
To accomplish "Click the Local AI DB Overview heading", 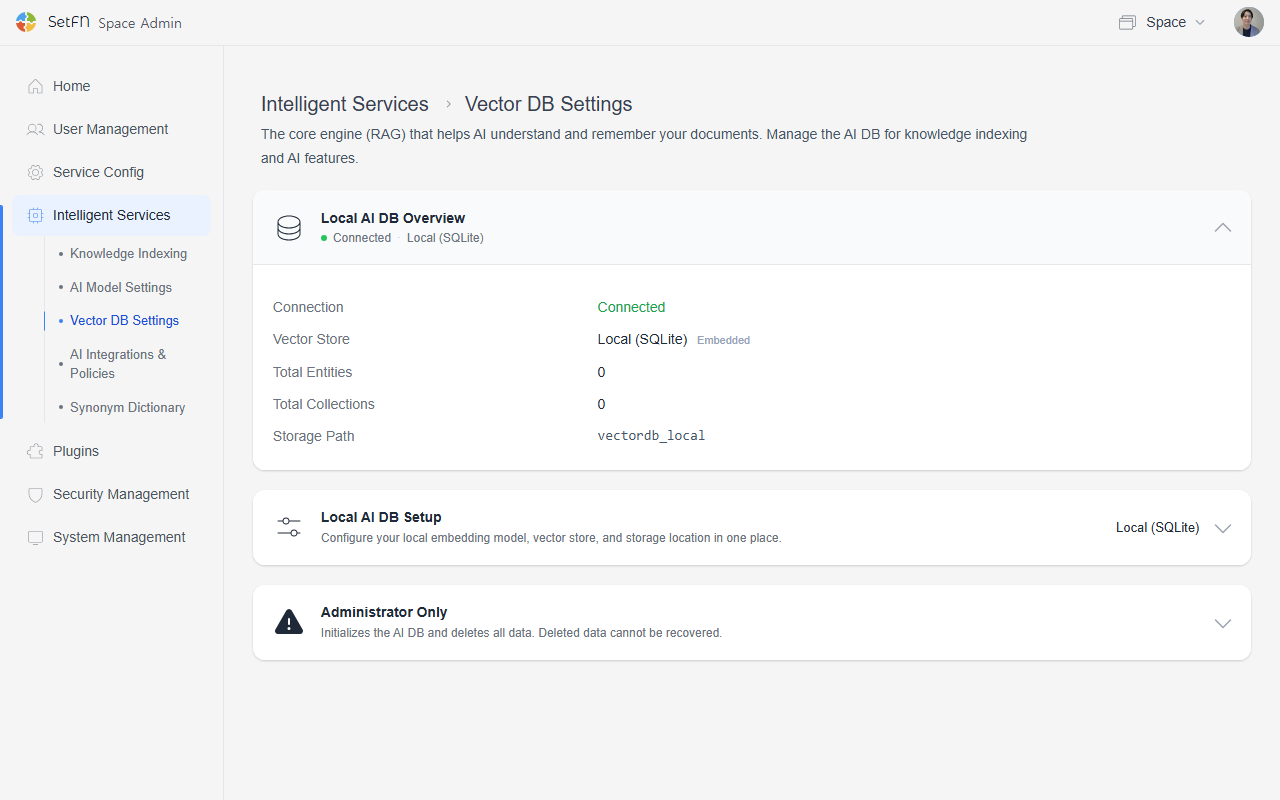I will coord(393,218).
